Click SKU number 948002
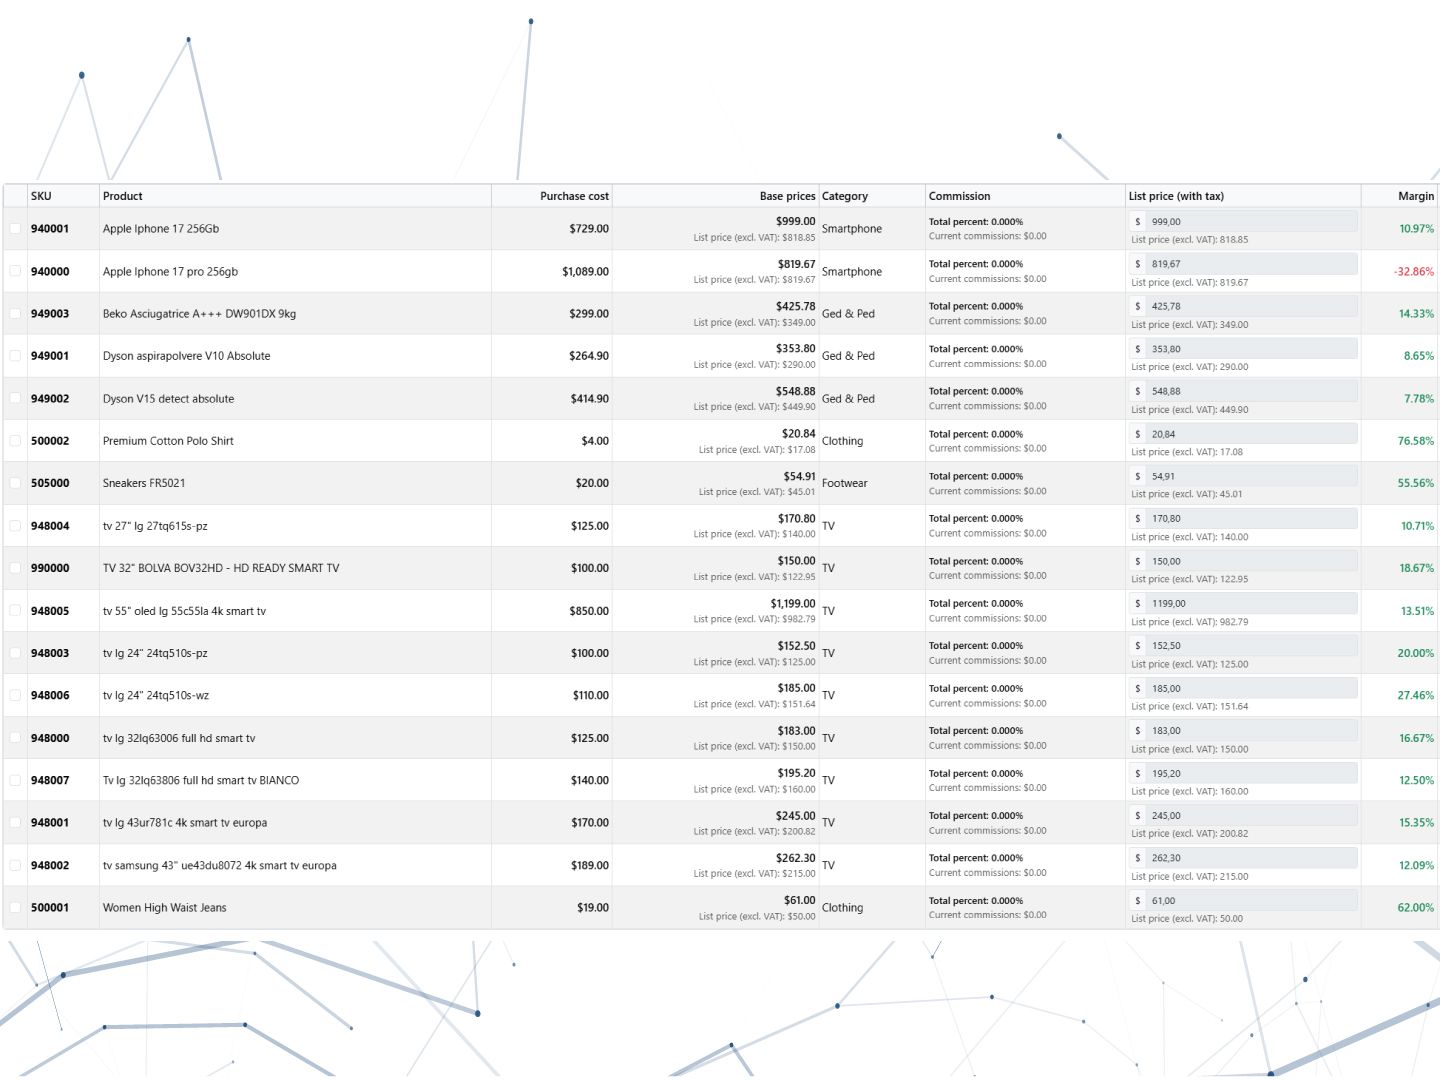1440x1080 pixels. 50,866
